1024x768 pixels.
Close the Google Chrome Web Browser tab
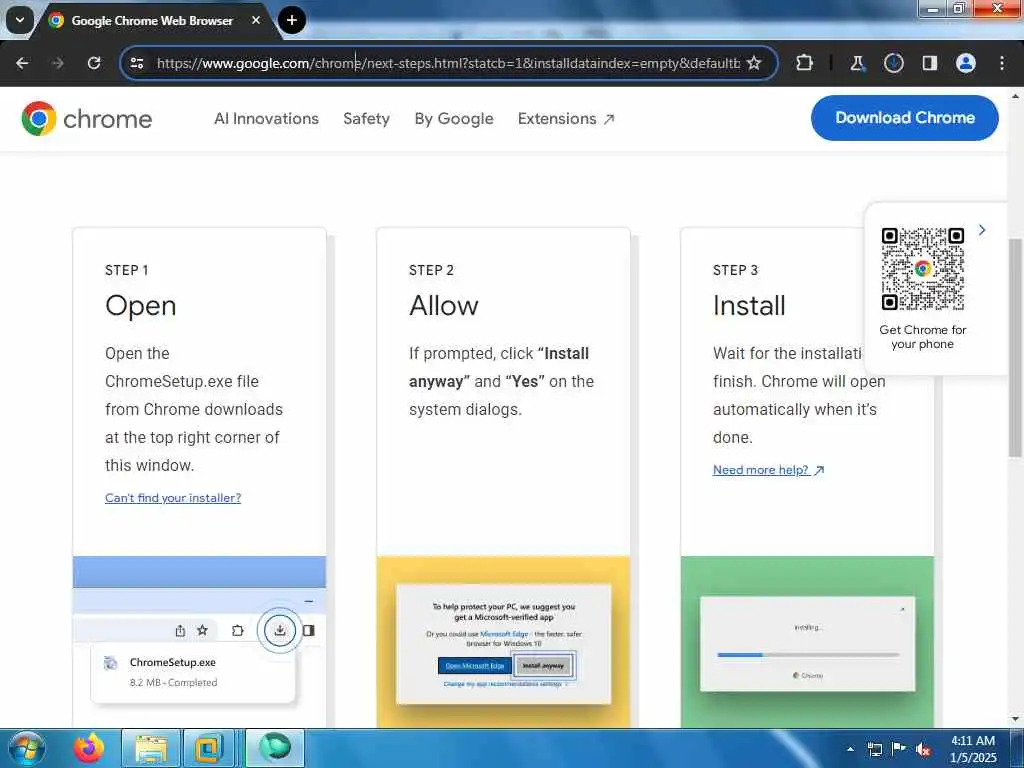tap(256, 20)
